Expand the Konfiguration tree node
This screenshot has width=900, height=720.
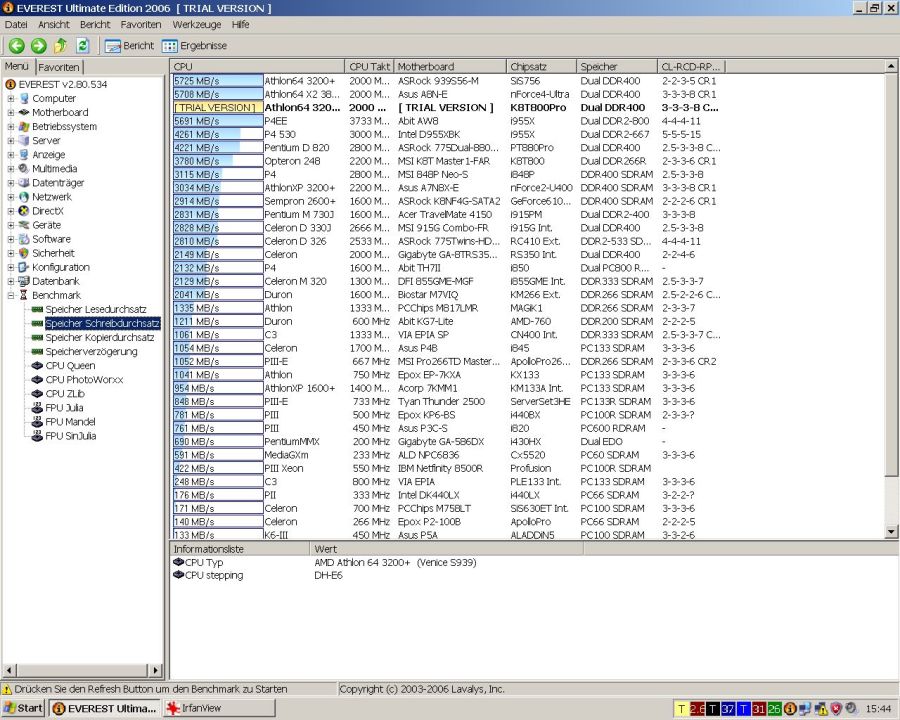(10, 267)
